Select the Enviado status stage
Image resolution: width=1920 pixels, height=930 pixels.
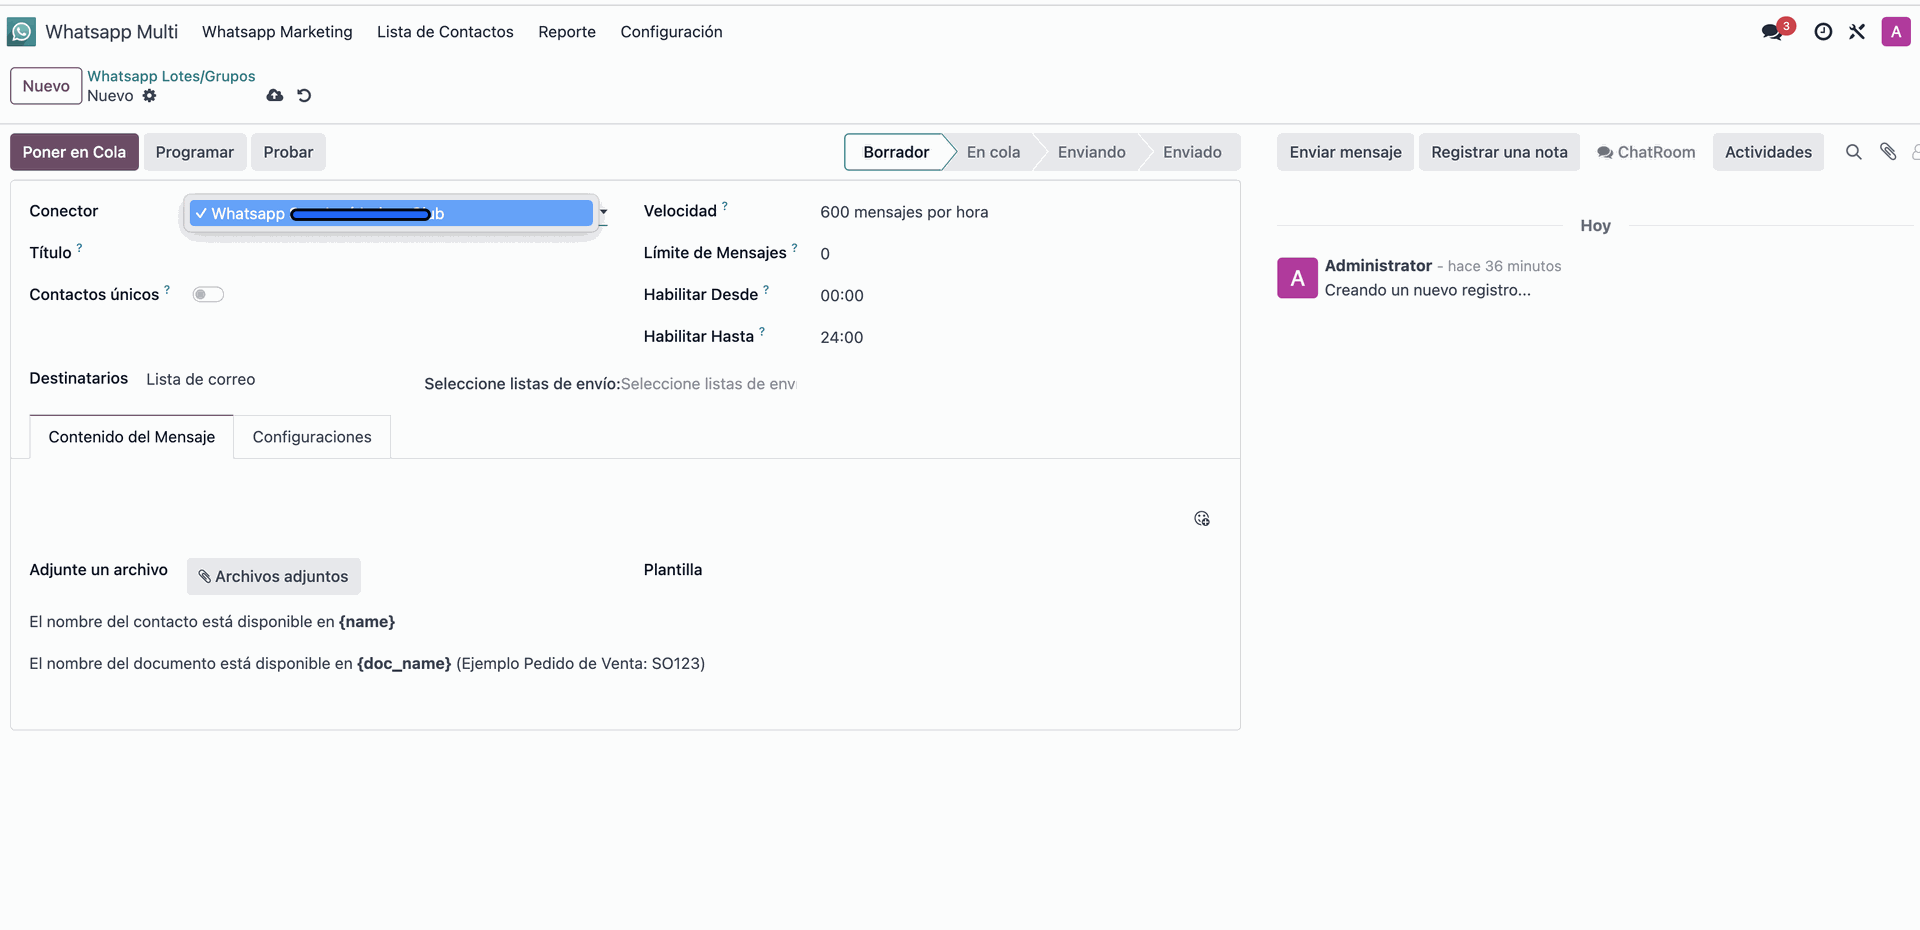(x=1192, y=152)
